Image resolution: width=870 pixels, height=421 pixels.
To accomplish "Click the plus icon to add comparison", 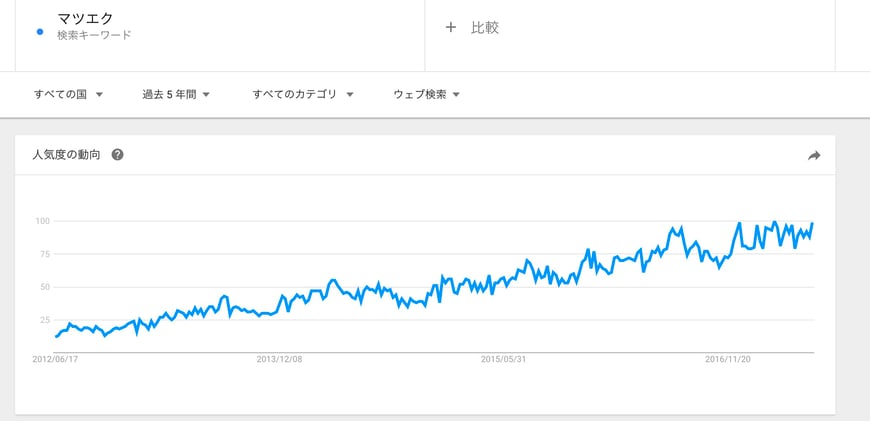I will tap(450, 28).
